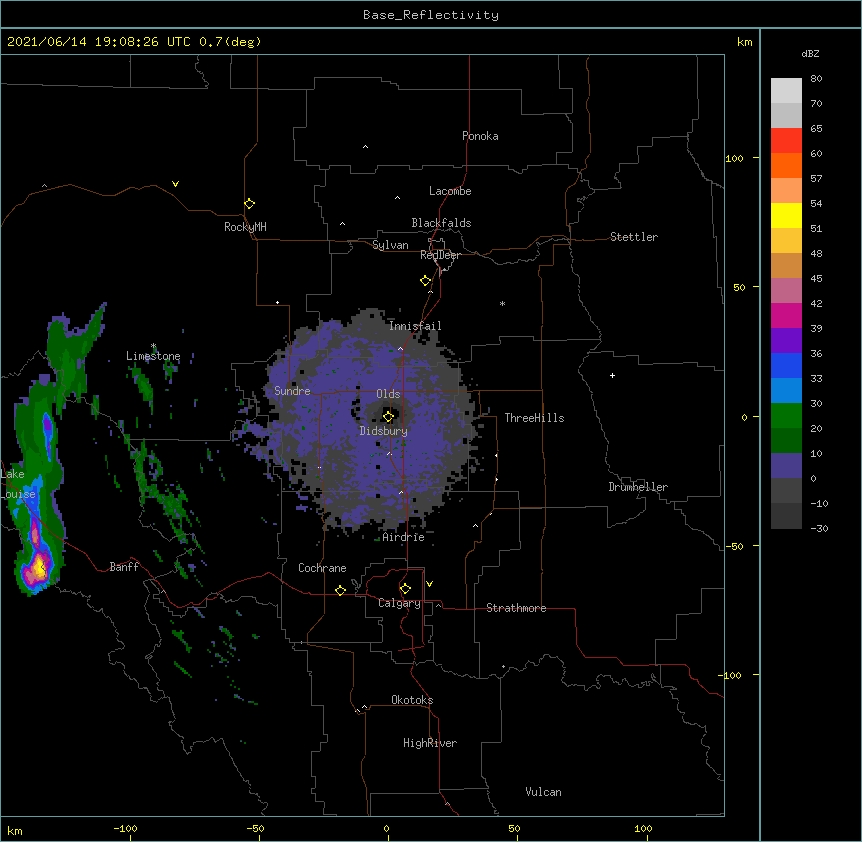Click the -50 tick label on the right axis
Image resolution: width=862 pixels, height=842 pixels.
coord(734,546)
